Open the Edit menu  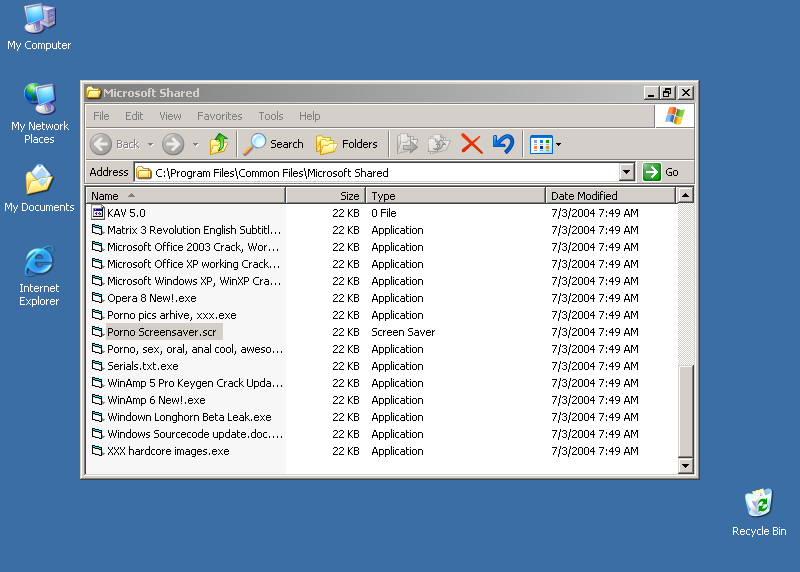click(x=134, y=116)
